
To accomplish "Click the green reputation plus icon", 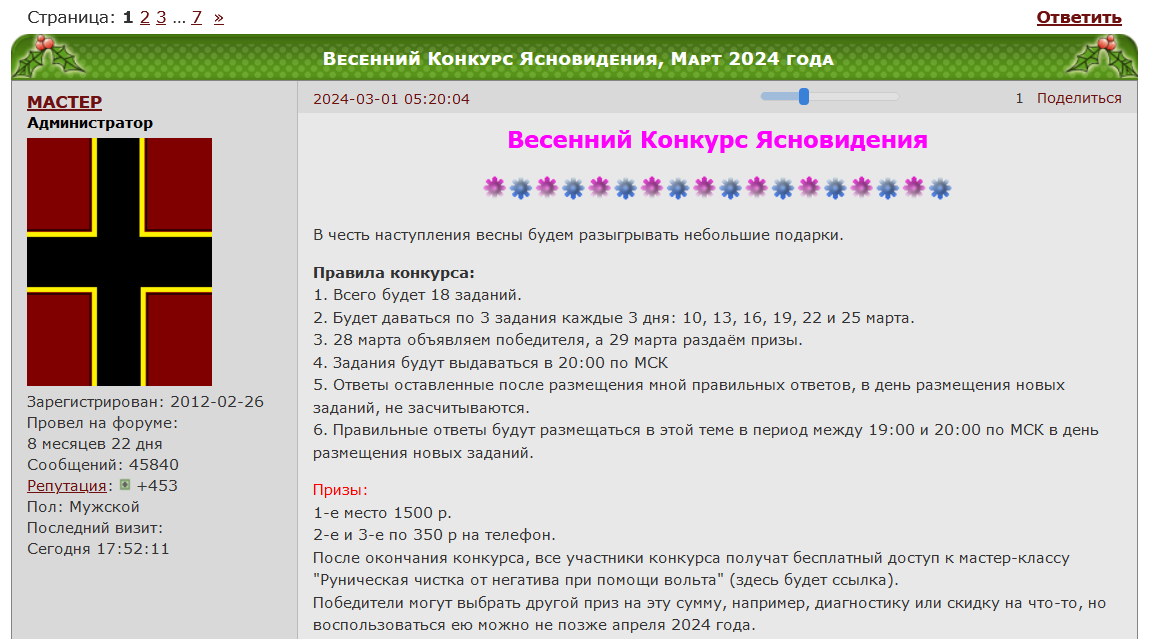I will [x=125, y=485].
